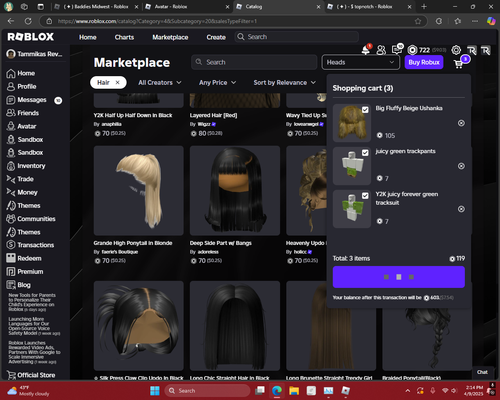Click the Robux balance icon showing 722
The height and width of the screenshot is (400, 500).
[412, 50]
